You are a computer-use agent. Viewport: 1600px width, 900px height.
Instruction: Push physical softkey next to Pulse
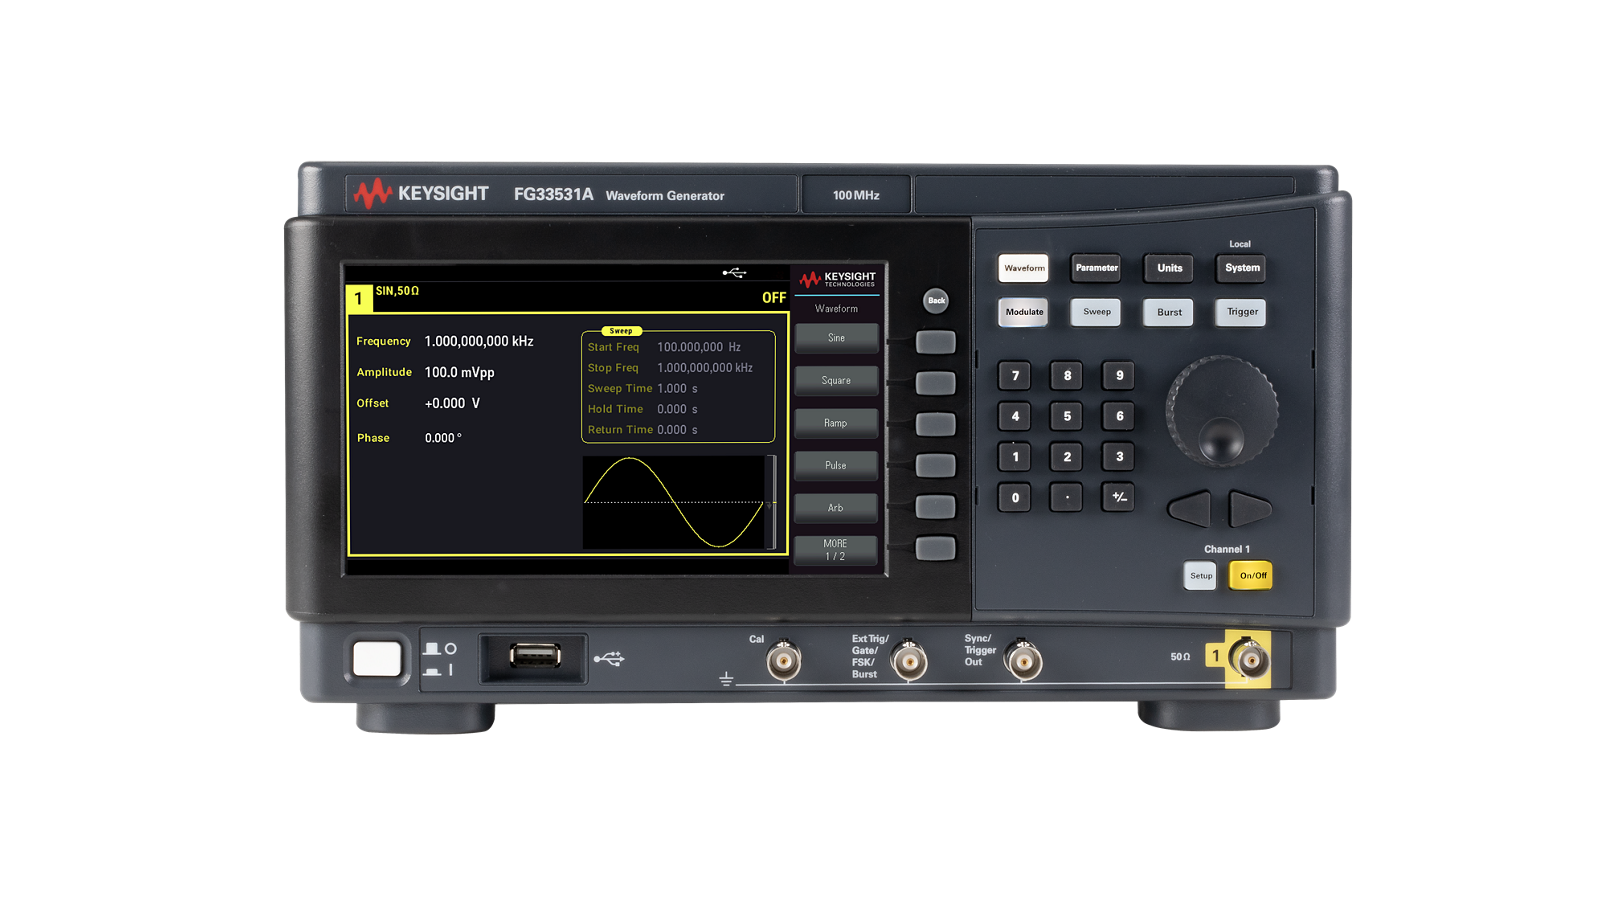(x=936, y=465)
